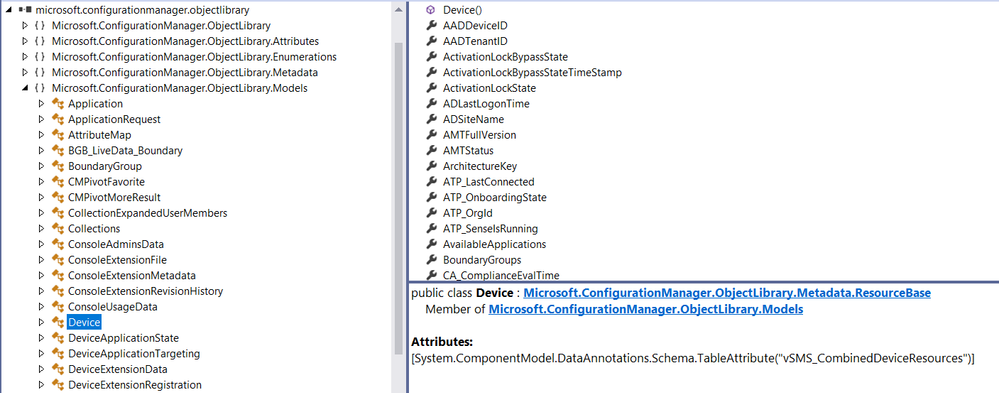Select the ConsoleExtensionRevisionHistory class
This screenshot has width=999, height=393.
click(145, 291)
